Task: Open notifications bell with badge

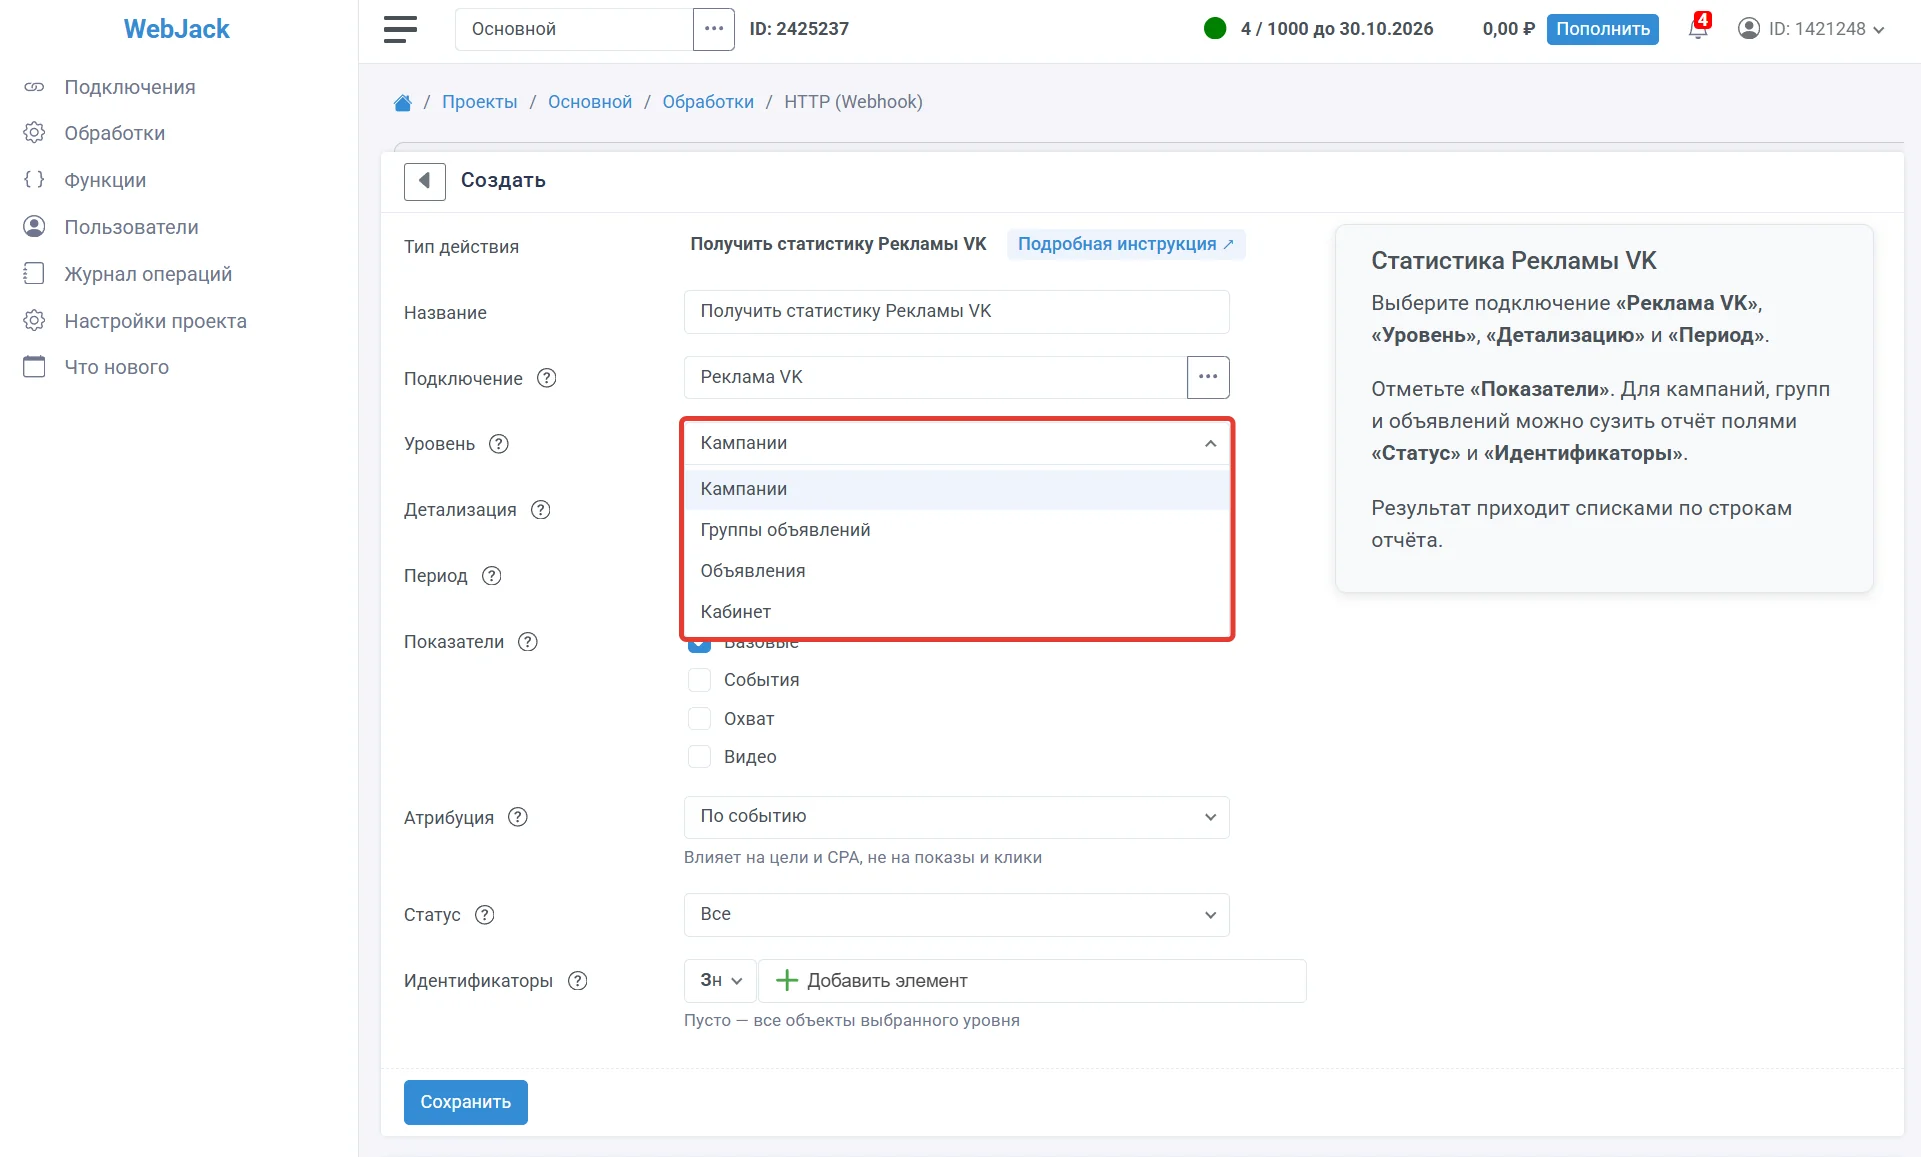Action: [1699, 26]
